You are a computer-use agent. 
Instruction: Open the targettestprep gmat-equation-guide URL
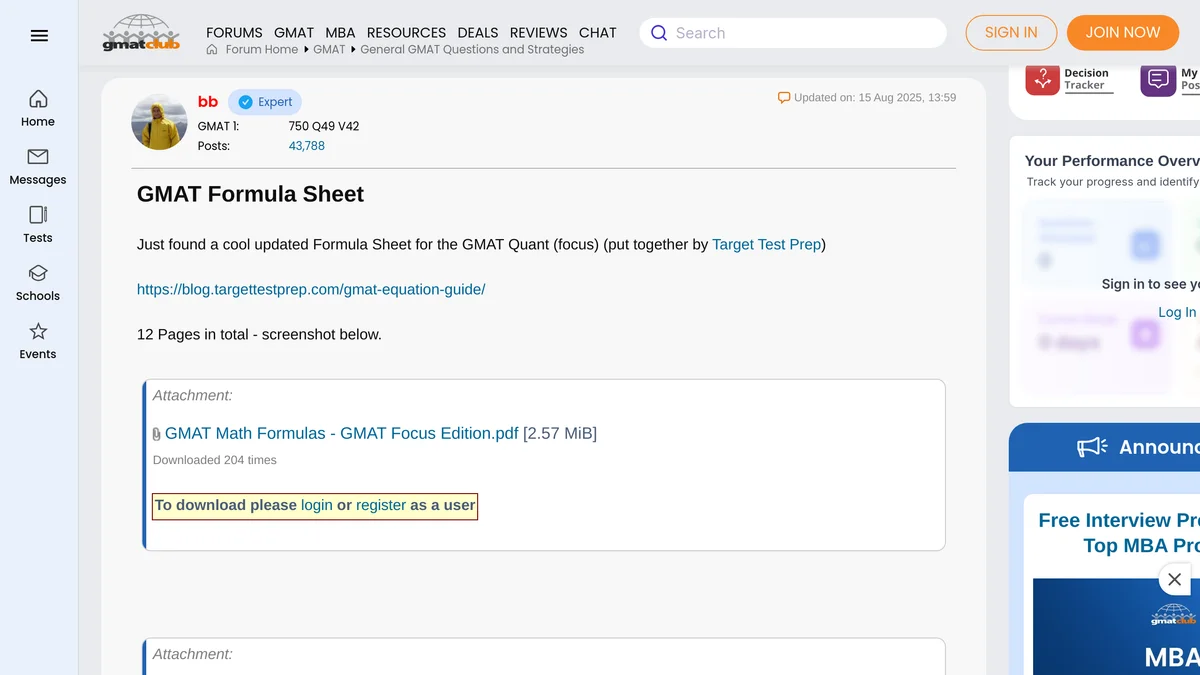[x=311, y=289]
